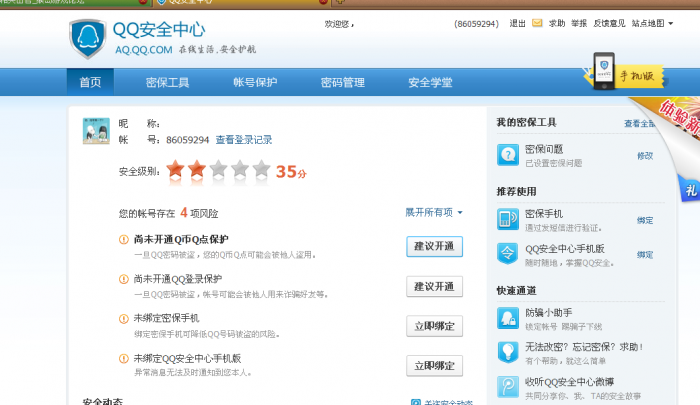Click 立即绑定 for 密保手机
Viewport: 700px width, 405px height.
click(x=434, y=326)
